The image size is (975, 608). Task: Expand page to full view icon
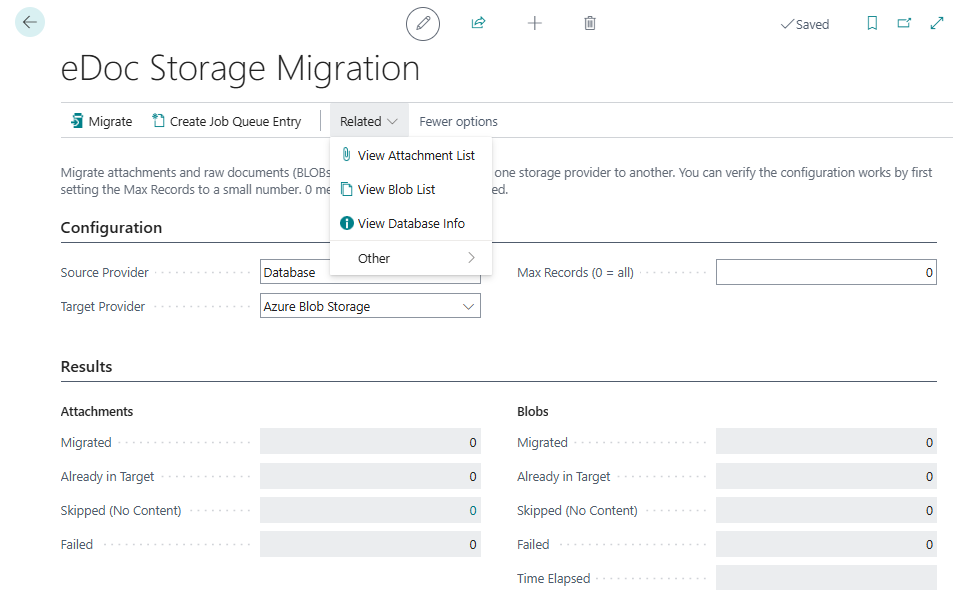[937, 23]
